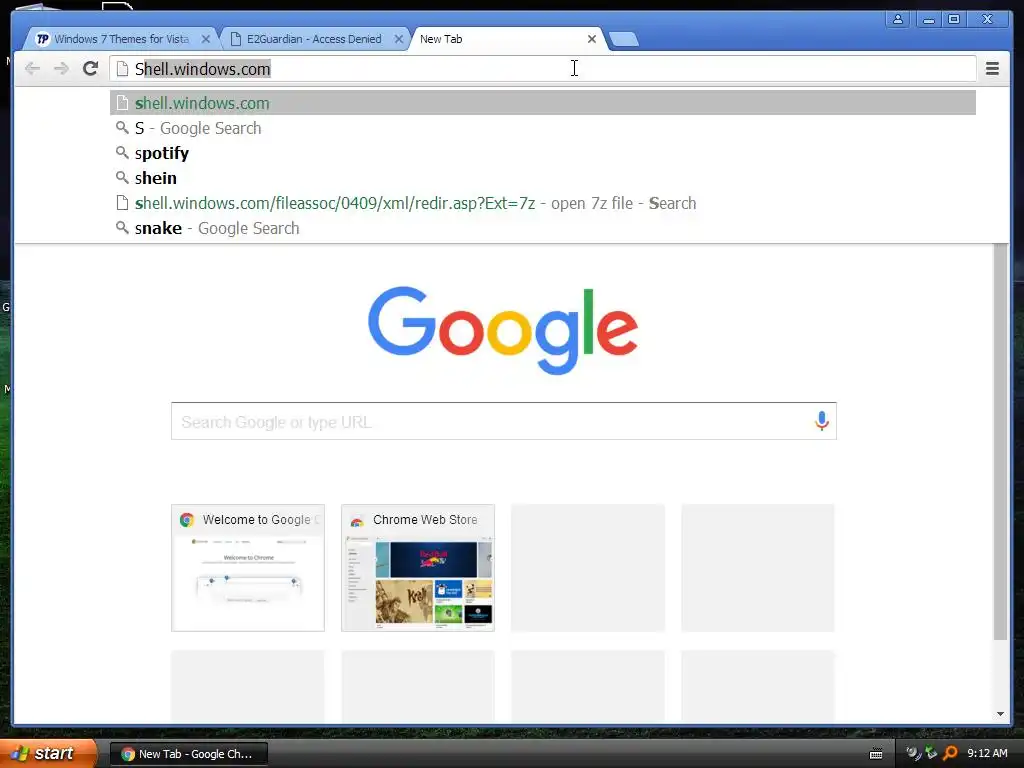Image resolution: width=1024 pixels, height=768 pixels.
Task: Close the E2Guardian Access Denied tab
Action: (398, 39)
